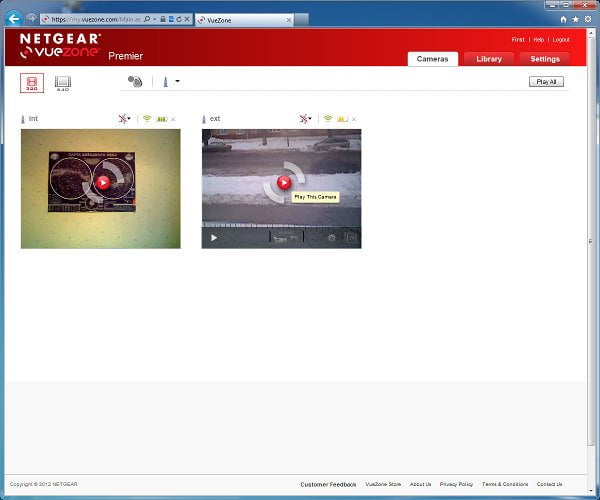
Task: Click the play arrow in ext control bar
Action: tap(214, 238)
